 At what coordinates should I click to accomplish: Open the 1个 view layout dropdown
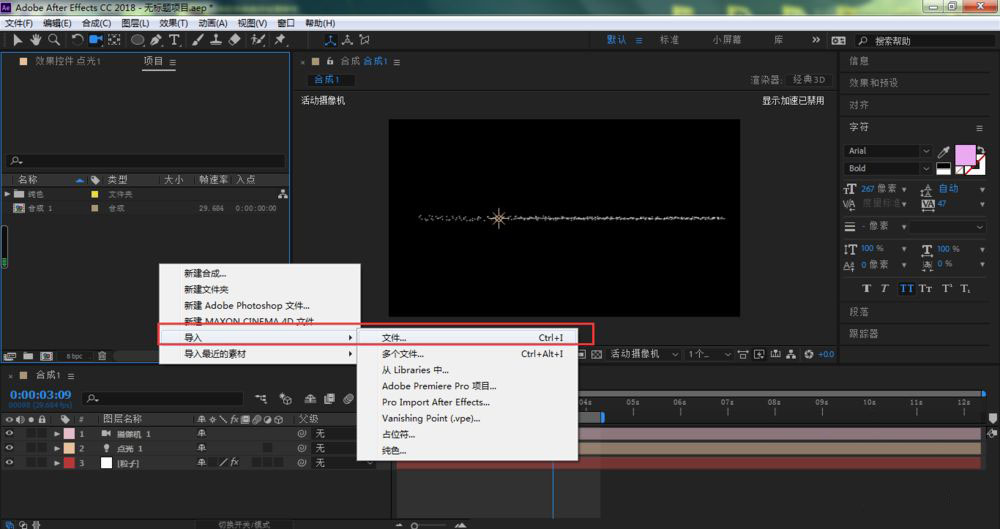pyautogui.click(x=709, y=354)
